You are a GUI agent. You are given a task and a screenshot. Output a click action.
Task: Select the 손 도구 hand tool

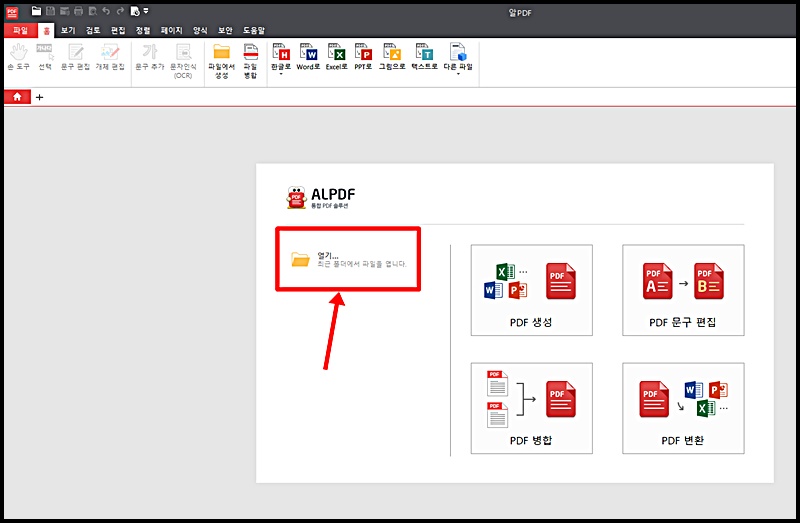[x=19, y=57]
